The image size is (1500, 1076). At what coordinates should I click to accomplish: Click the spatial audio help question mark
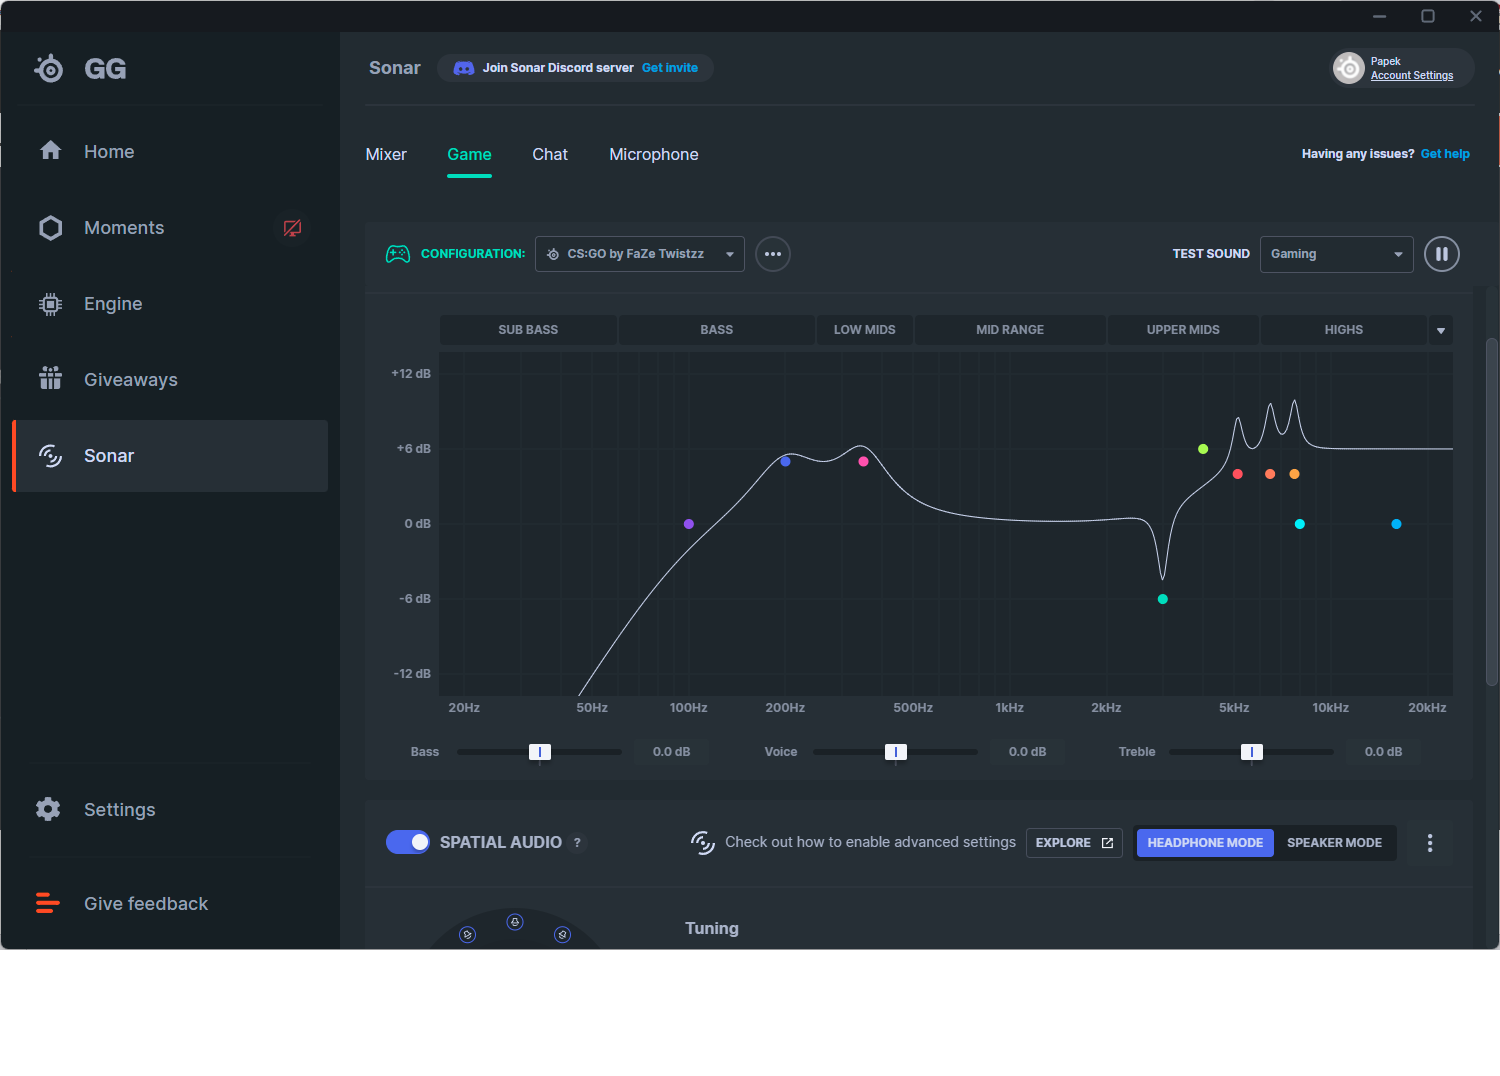point(577,843)
